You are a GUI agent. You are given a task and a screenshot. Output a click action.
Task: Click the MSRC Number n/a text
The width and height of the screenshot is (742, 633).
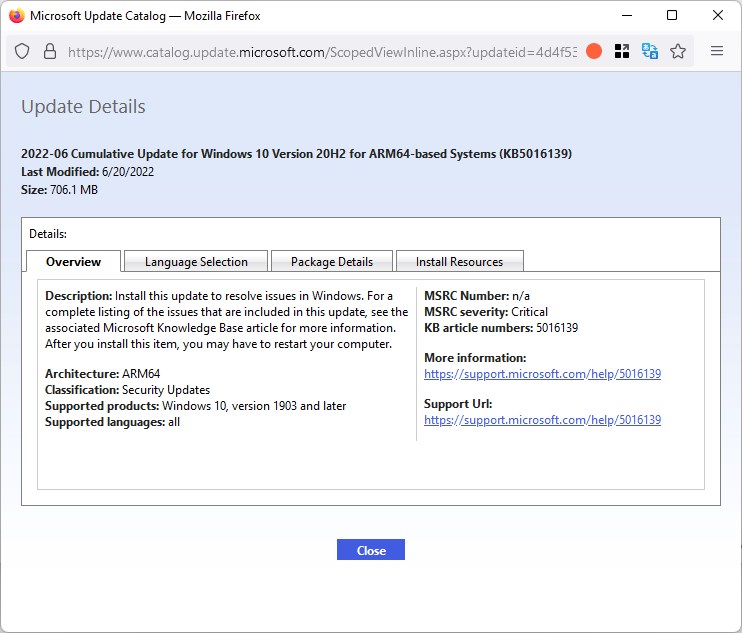pyautogui.click(x=477, y=296)
